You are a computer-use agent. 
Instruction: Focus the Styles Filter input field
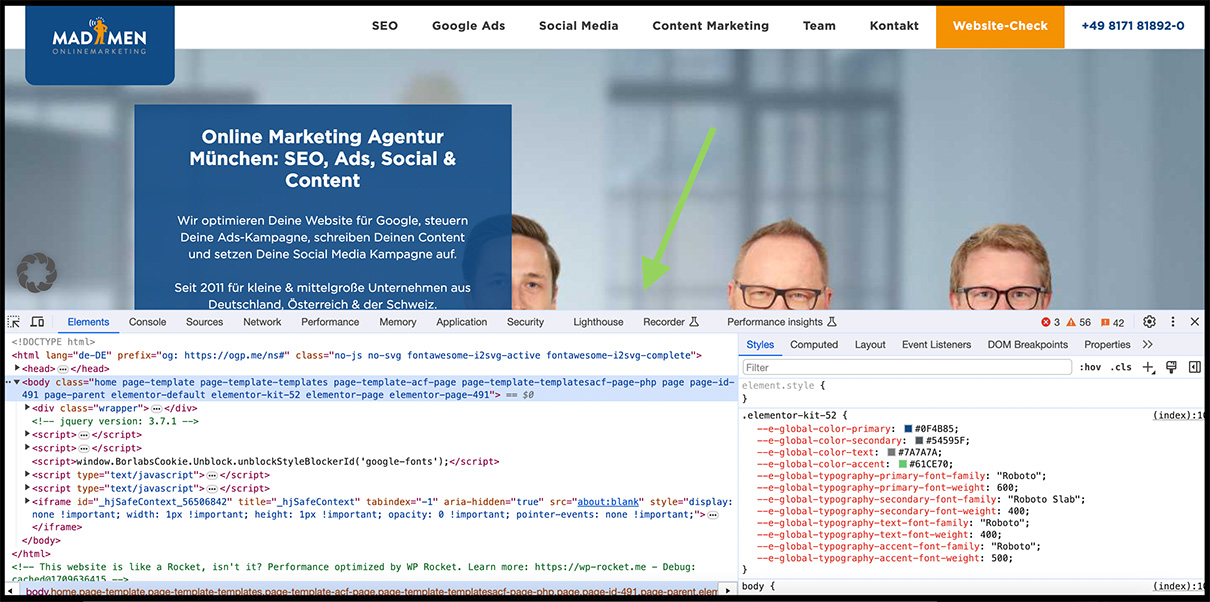tap(907, 367)
